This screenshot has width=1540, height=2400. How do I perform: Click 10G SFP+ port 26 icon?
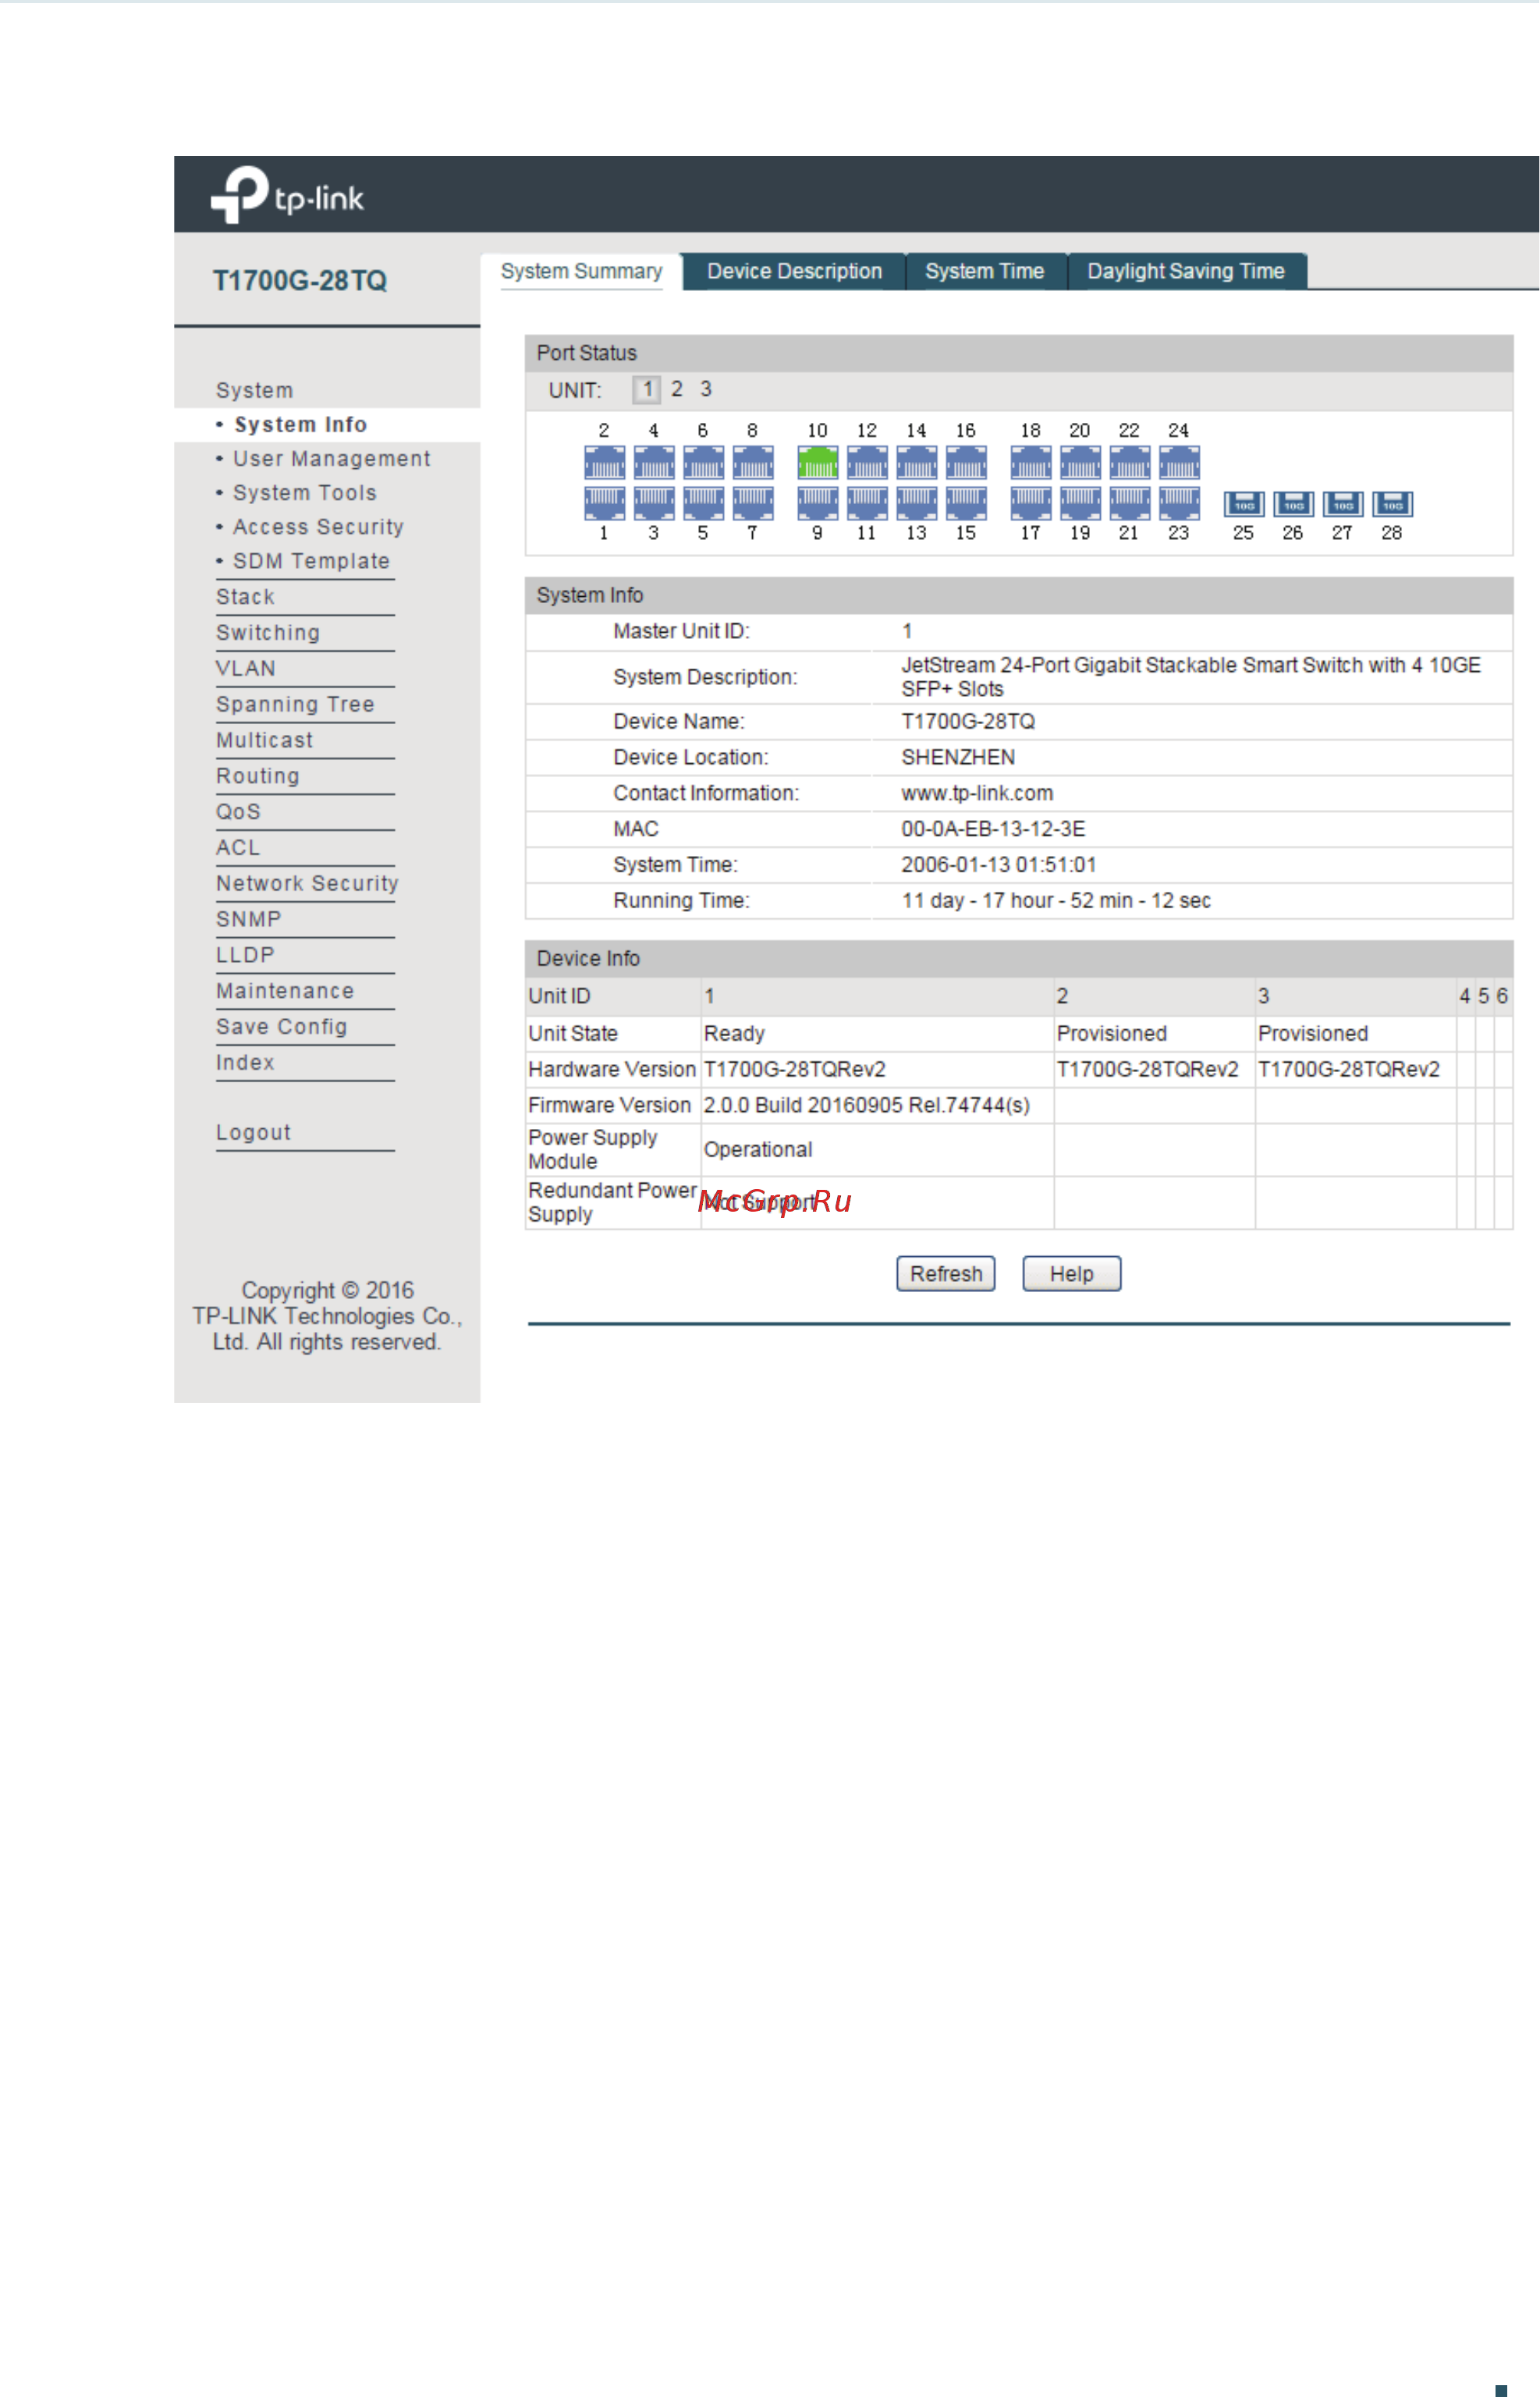(1293, 503)
